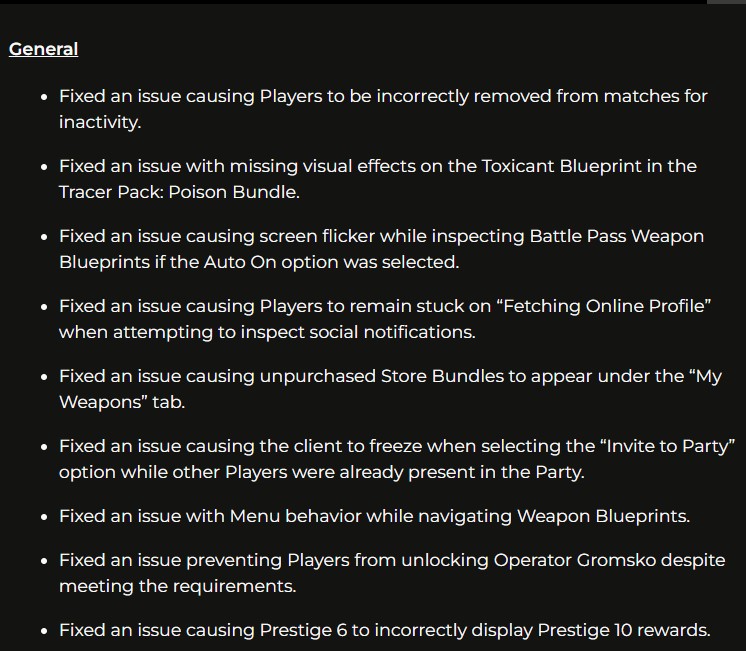Screen dimensions: 746x651
Task: Click the underlined General heading
Action: pos(43,48)
